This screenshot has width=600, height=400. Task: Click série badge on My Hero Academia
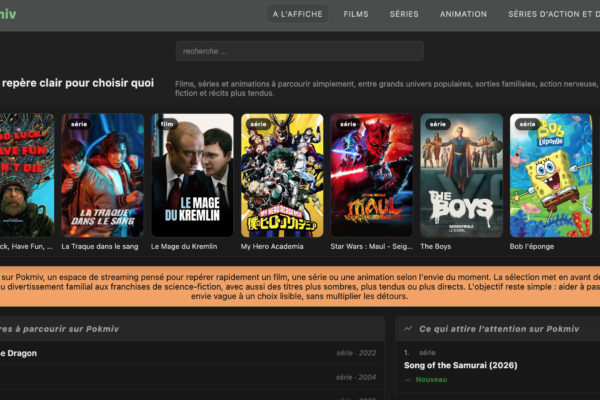click(x=258, y=124)
